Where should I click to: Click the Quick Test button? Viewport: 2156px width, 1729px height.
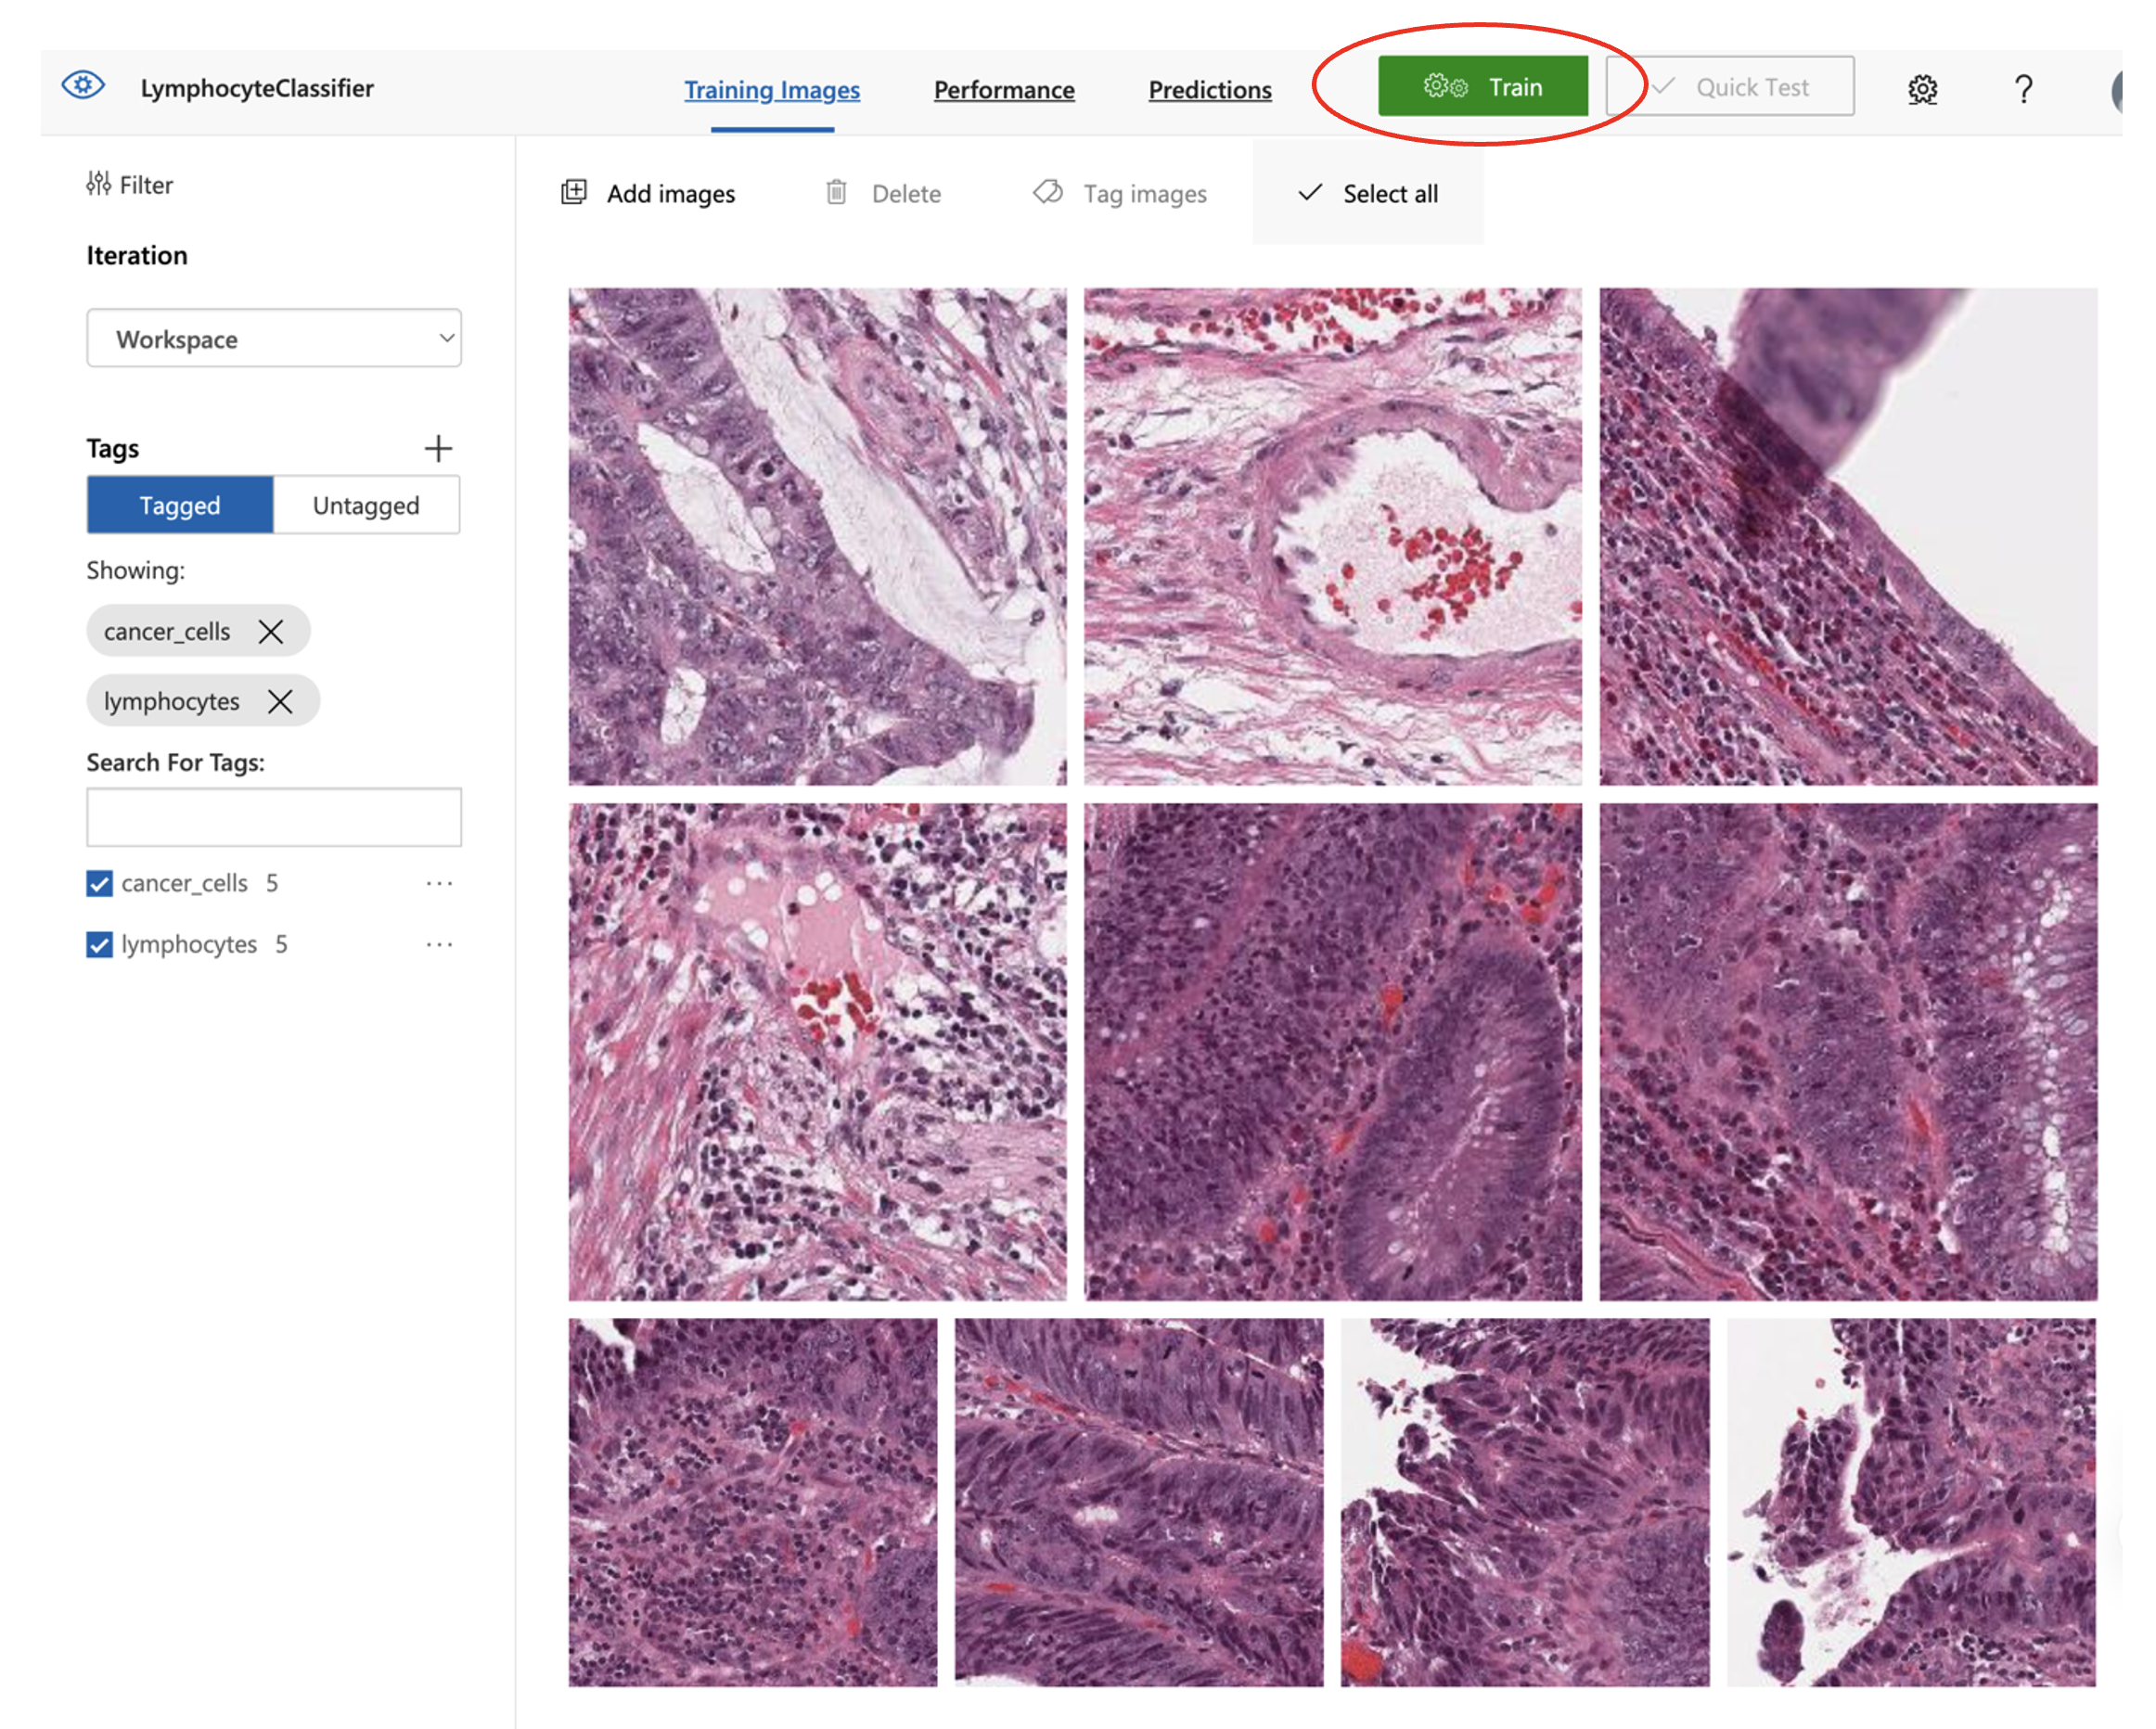[1730, 86]
